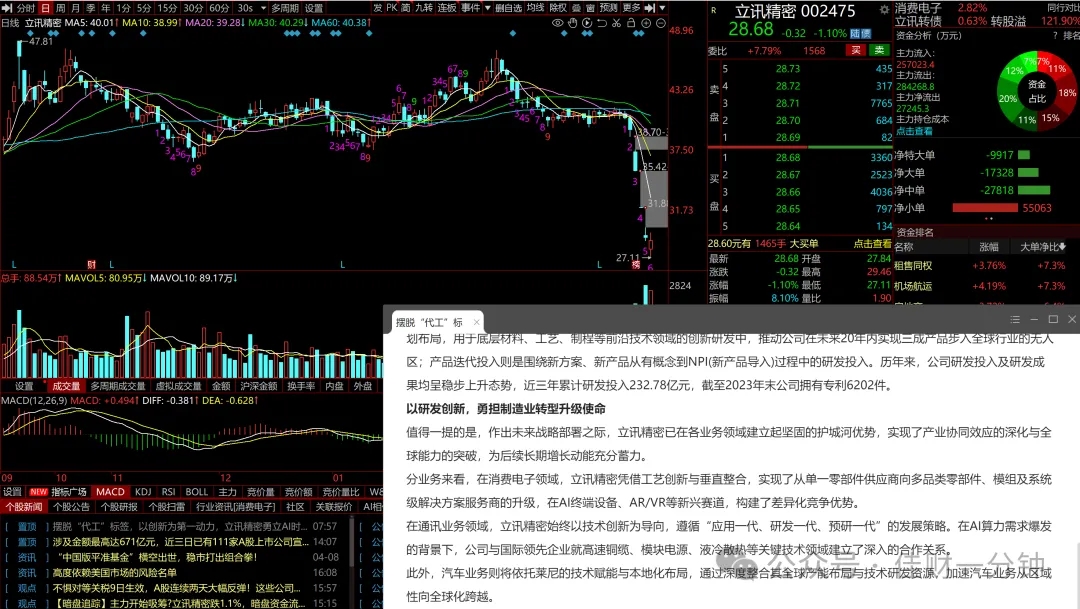The image size is (1080, 609).
Task: Click the PK compare toolbar icon
Action: pyautogui.click(x=392, y=8)
